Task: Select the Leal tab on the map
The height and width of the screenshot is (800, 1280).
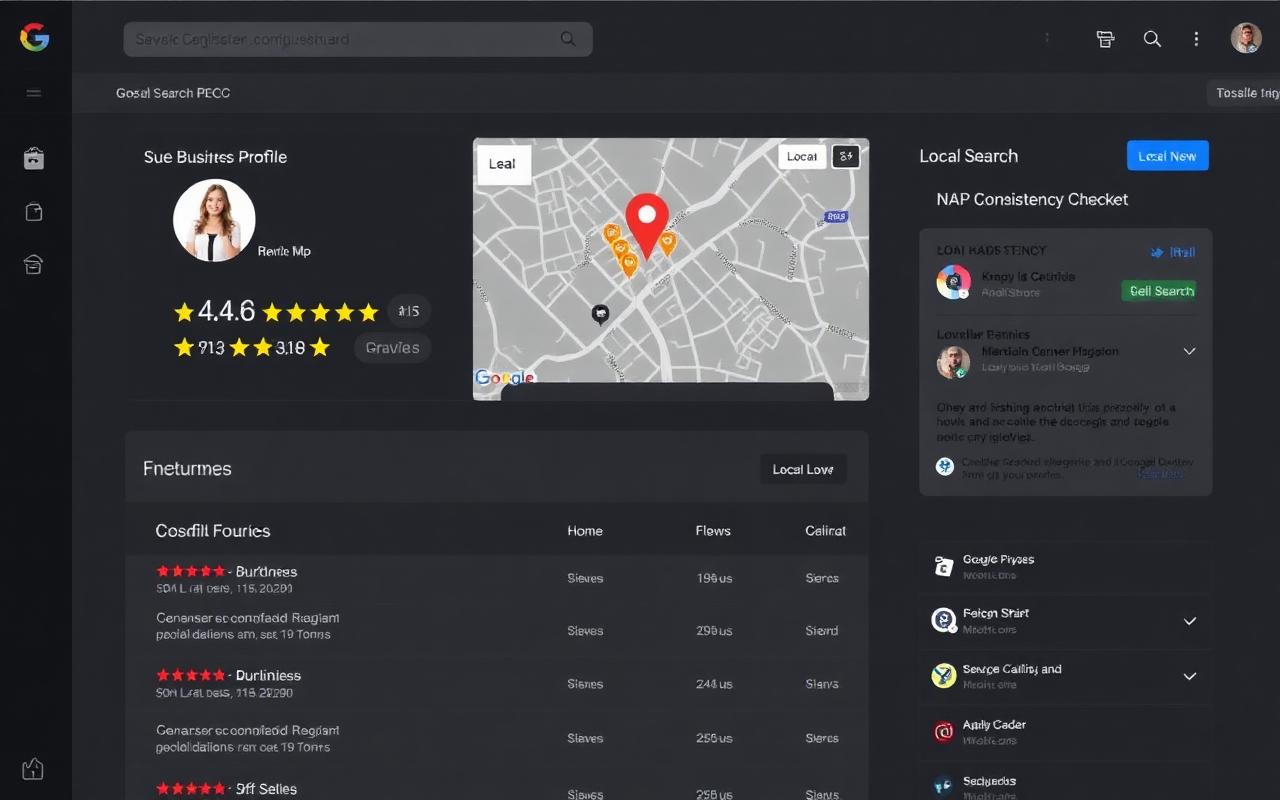Action: [503, 164]
